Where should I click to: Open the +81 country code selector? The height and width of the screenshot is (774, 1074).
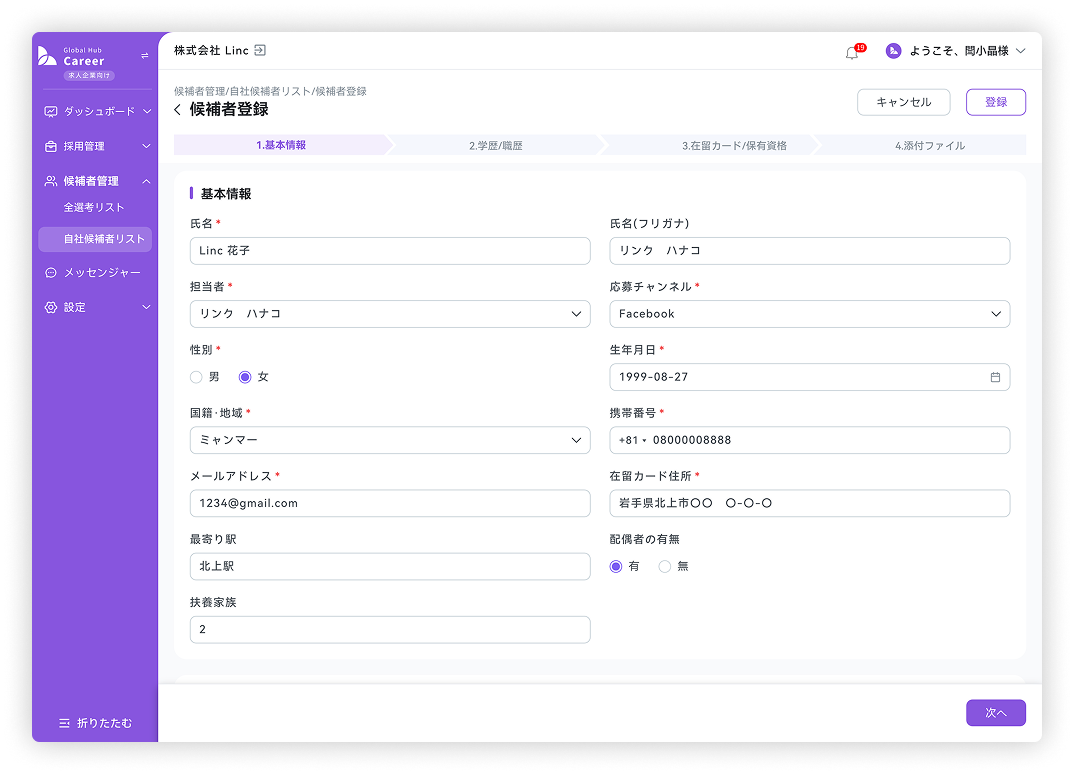pos(632,440)
